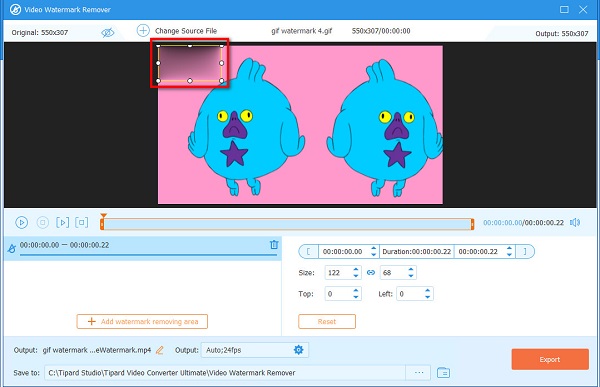
Task: Set segment start with left bracket button
Action: click(308, 251)
